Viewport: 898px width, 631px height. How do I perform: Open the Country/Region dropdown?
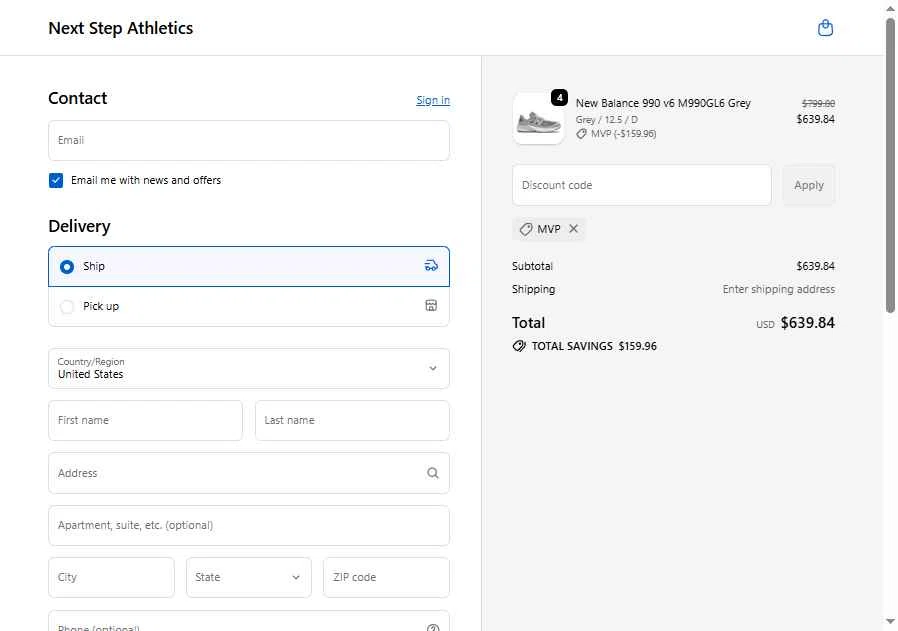[x=249, y=368]
